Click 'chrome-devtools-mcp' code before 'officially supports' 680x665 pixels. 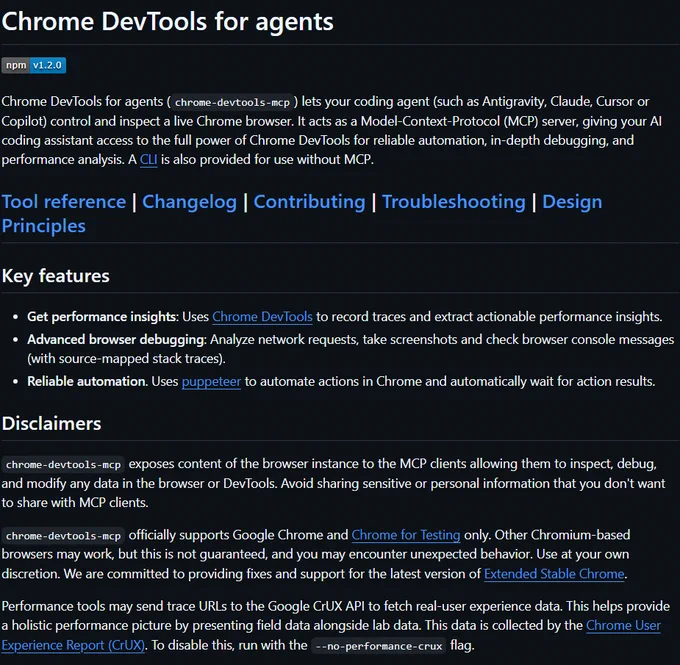(63, 536)
